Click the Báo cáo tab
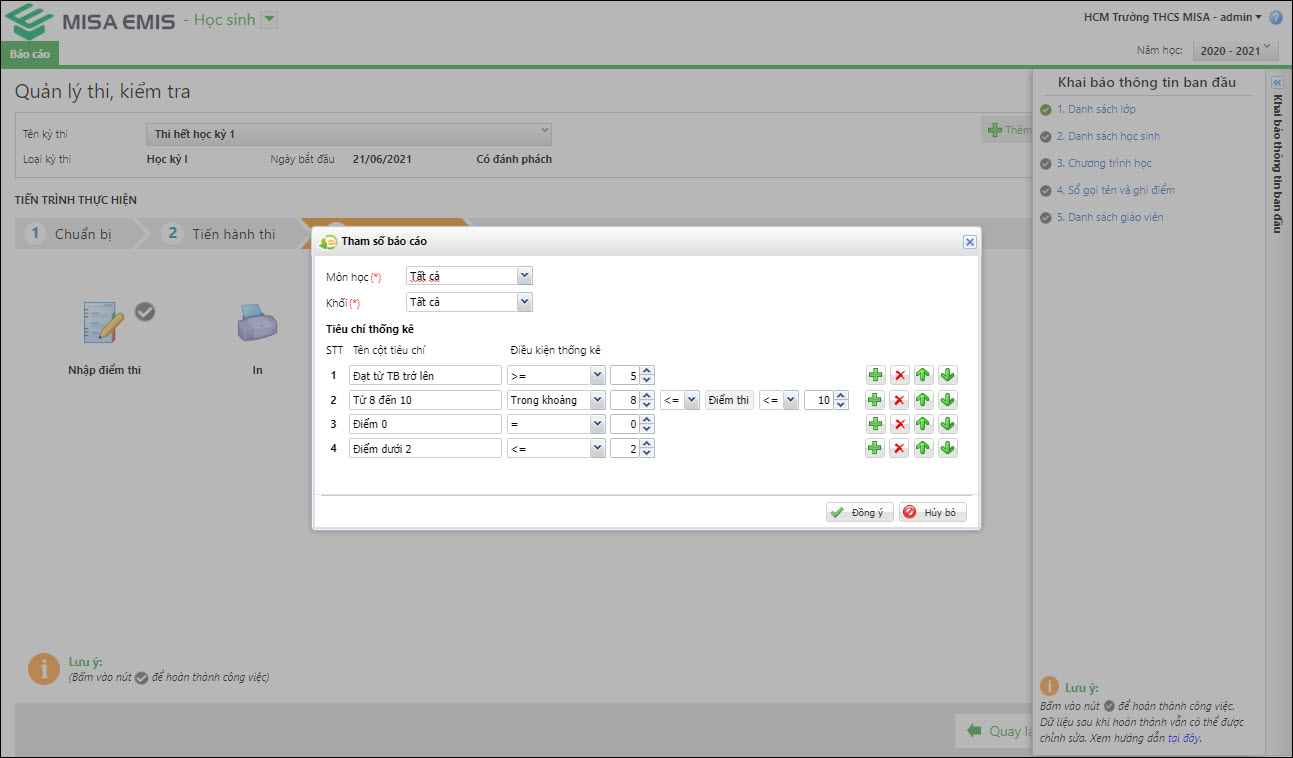Screen dimensions: 1293x758 pos(30,54)
